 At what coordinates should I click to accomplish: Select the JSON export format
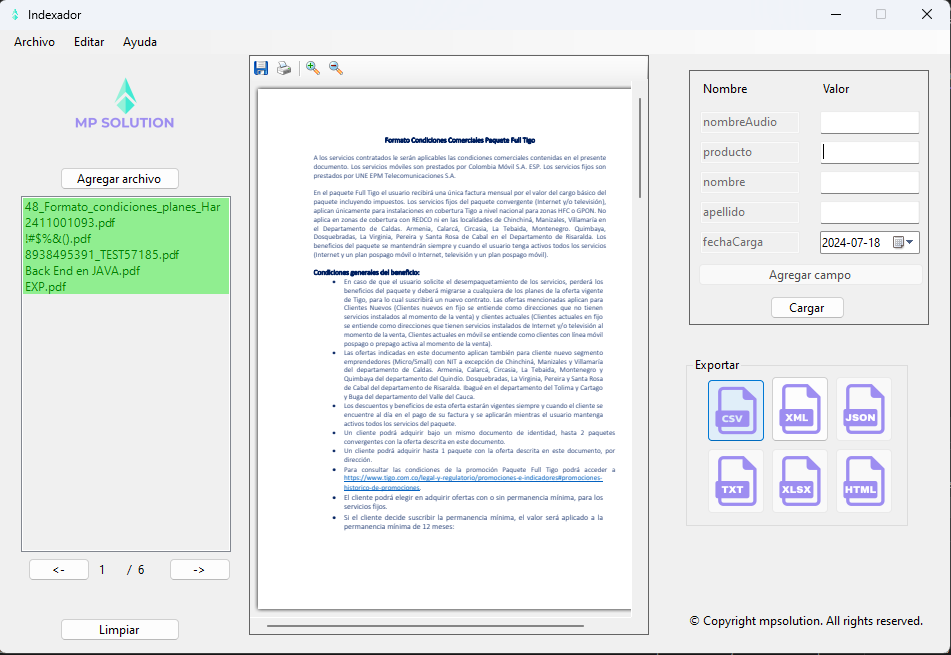864,410
